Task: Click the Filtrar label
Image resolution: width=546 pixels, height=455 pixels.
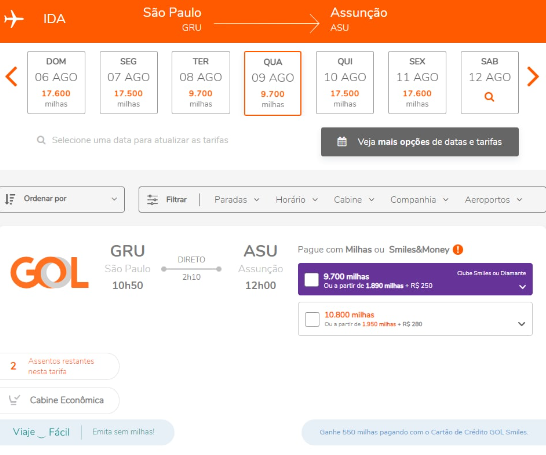Action: [176, 200]
